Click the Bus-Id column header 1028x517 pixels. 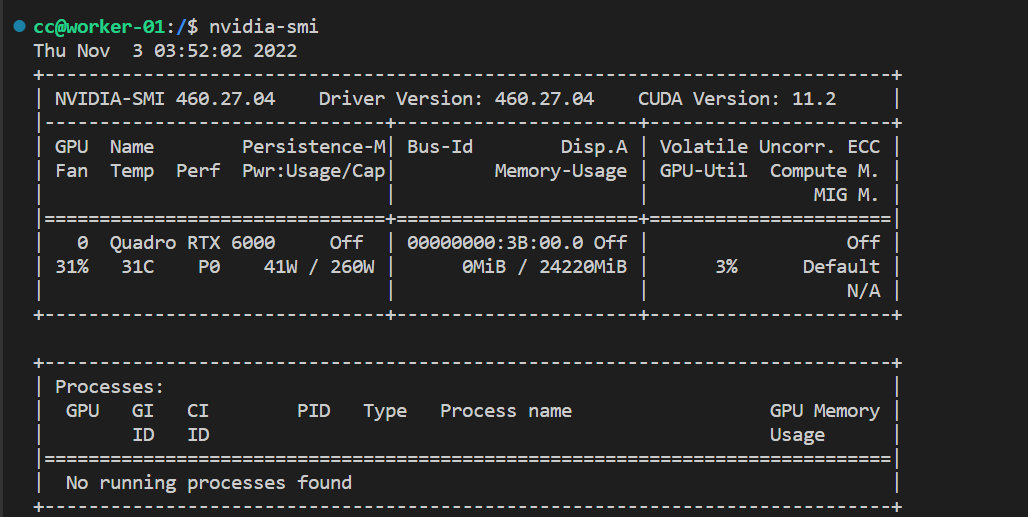click(440, 147)
